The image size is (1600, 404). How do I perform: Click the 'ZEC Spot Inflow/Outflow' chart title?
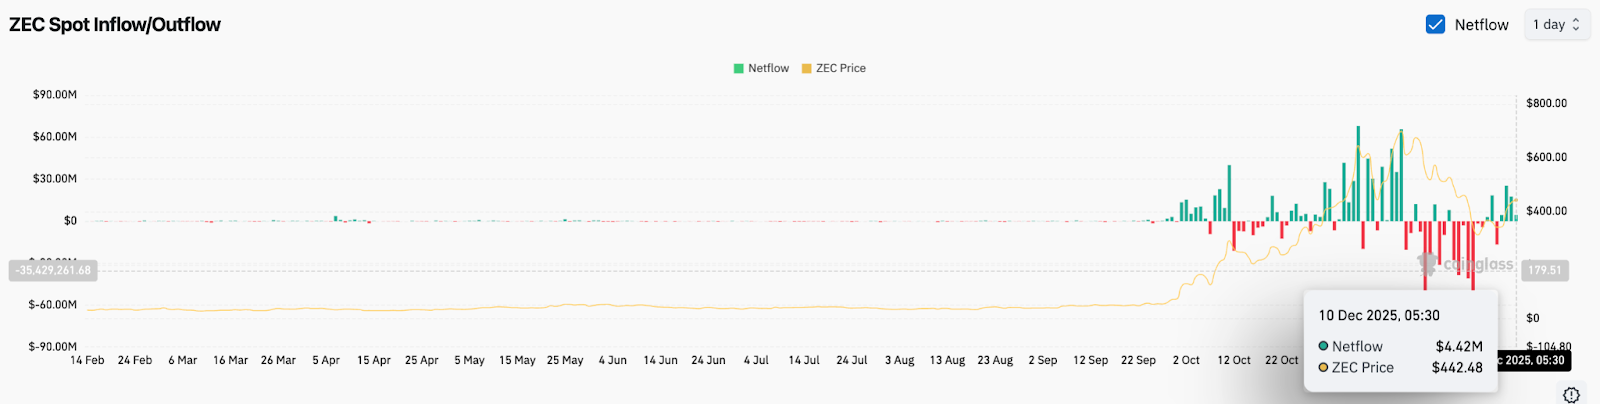[115, 25]
